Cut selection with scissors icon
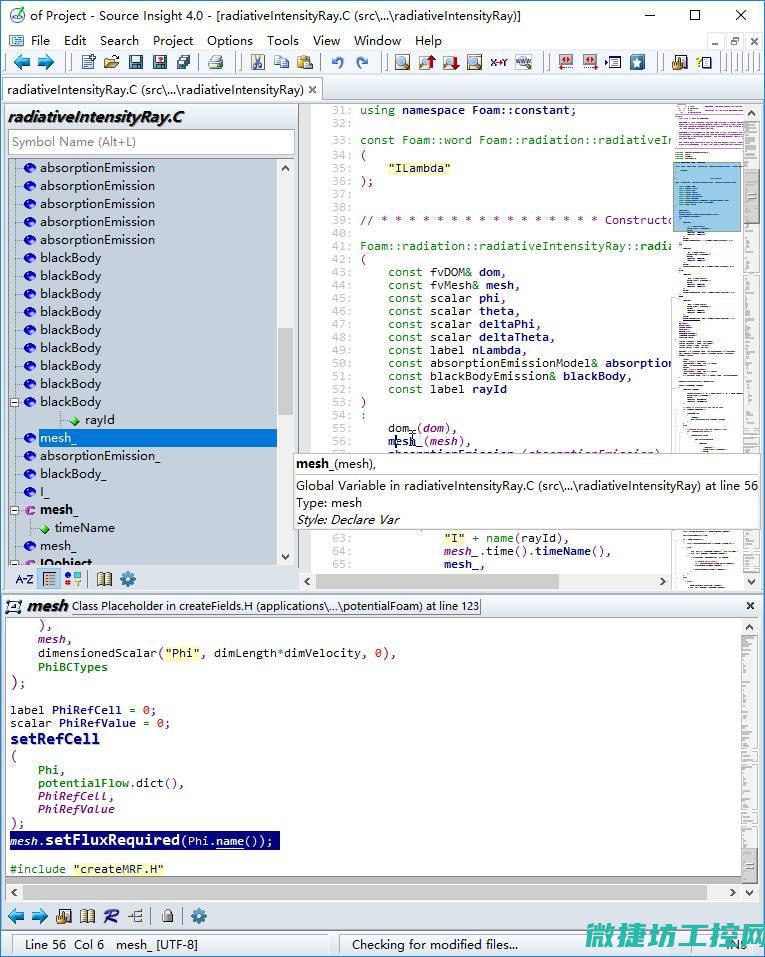765x957 pixels. (x=258, y=62)
